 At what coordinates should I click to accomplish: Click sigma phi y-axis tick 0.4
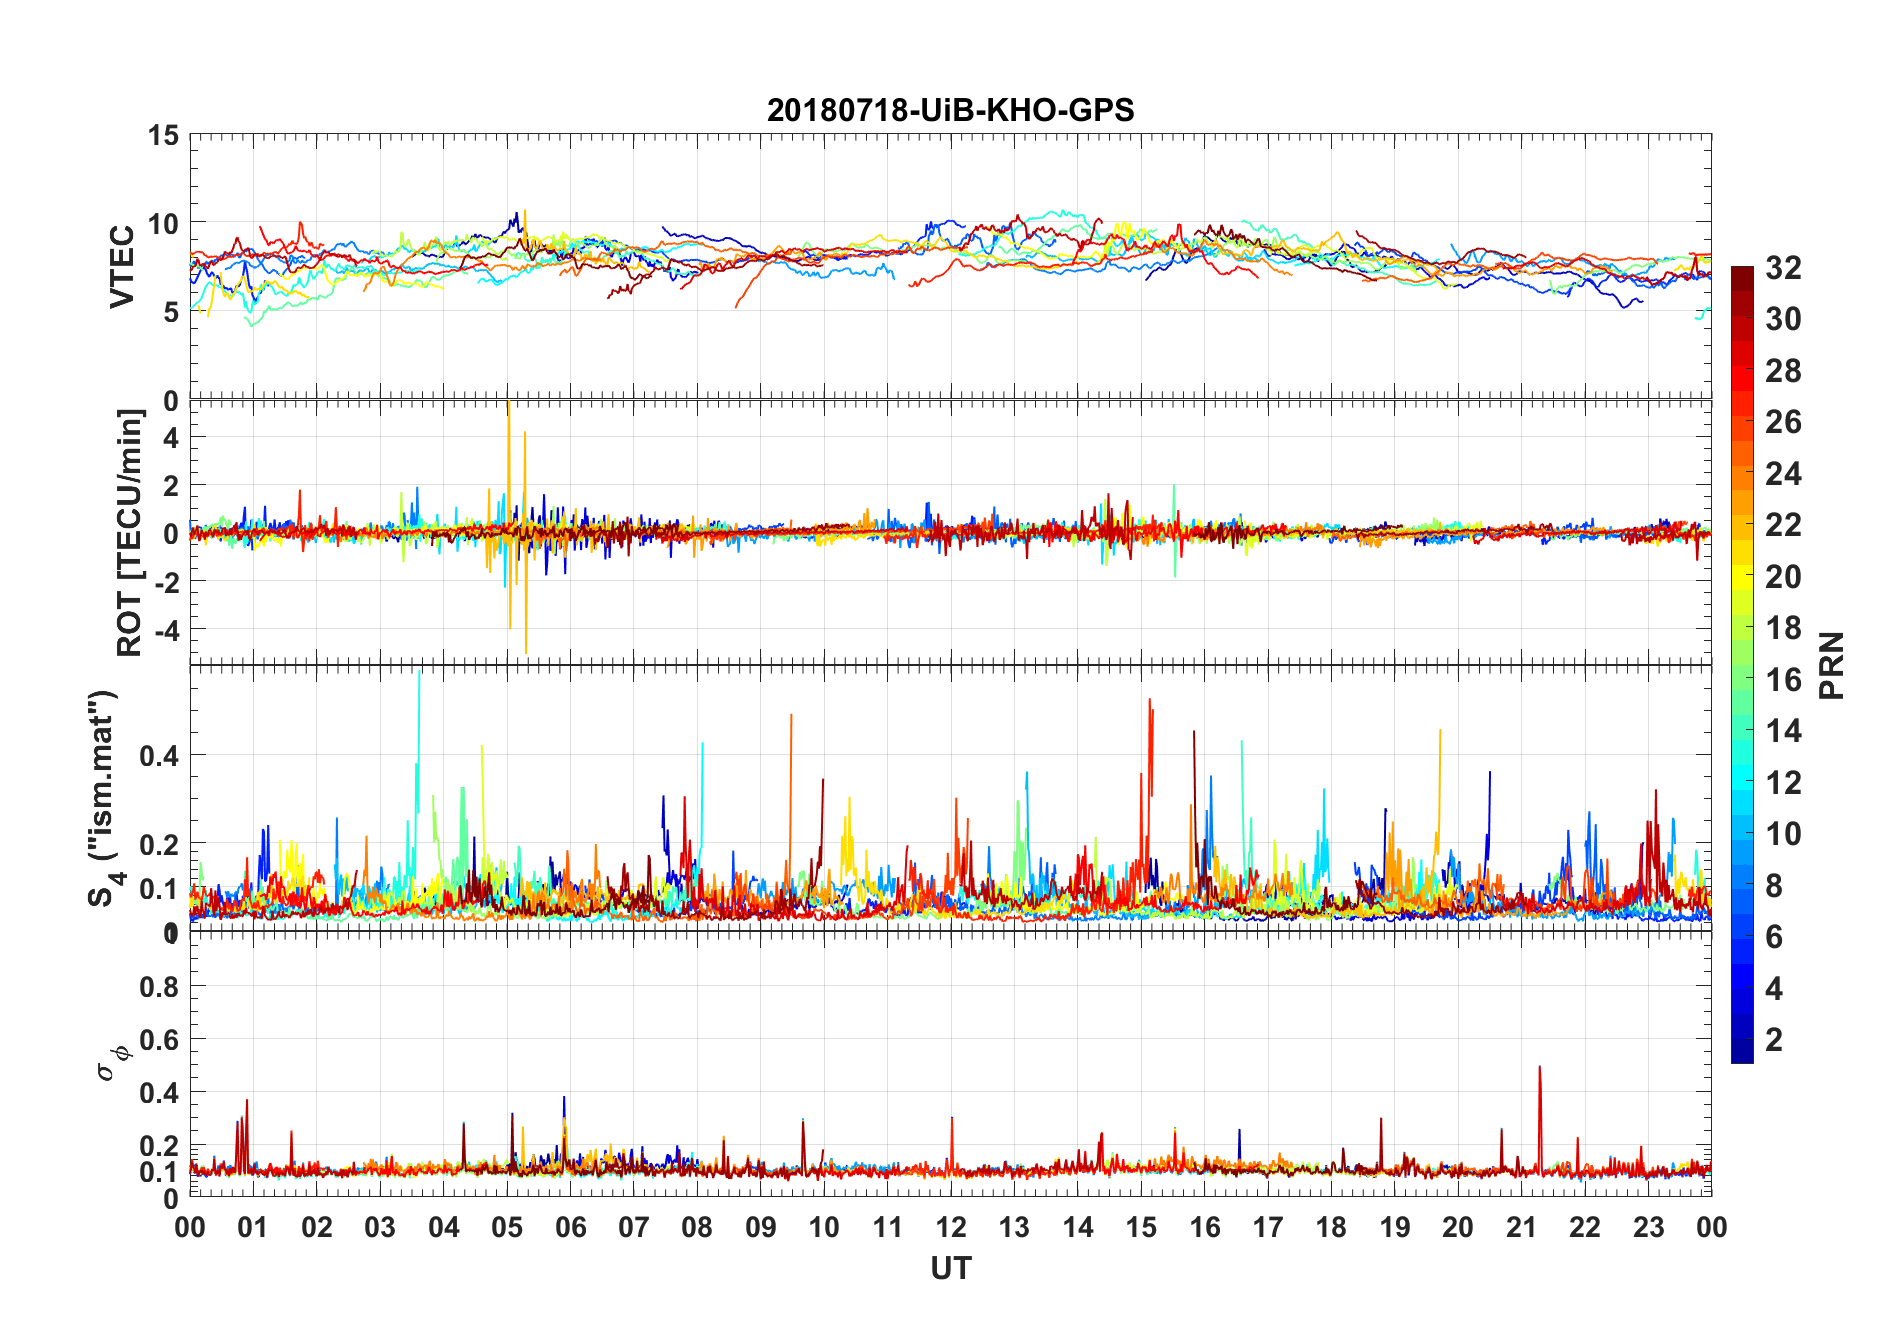click(x=160, y=1092)
